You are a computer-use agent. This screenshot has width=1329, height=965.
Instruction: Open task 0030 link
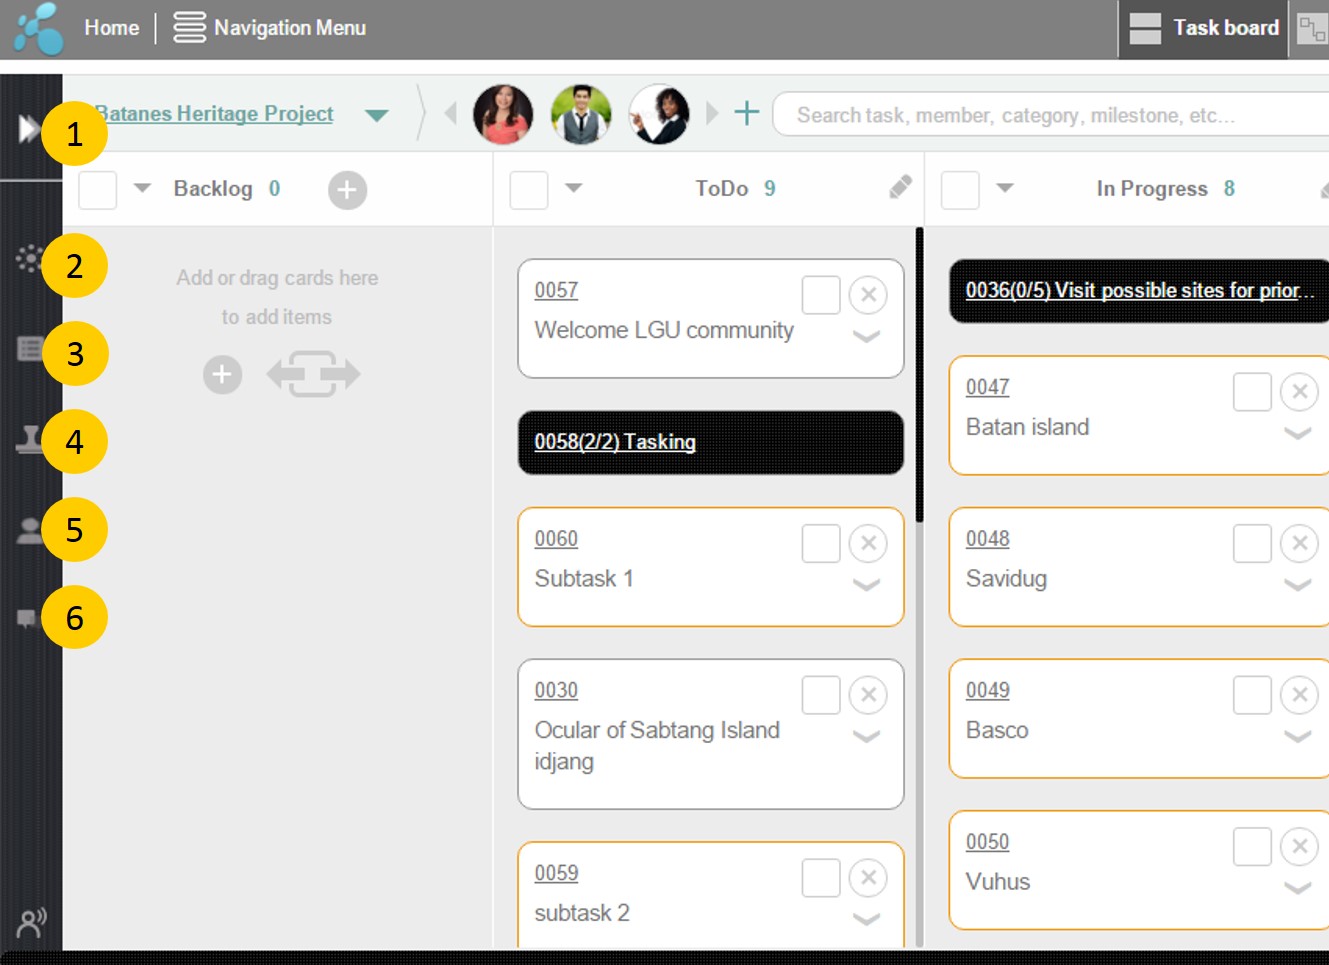click(556, 691)
